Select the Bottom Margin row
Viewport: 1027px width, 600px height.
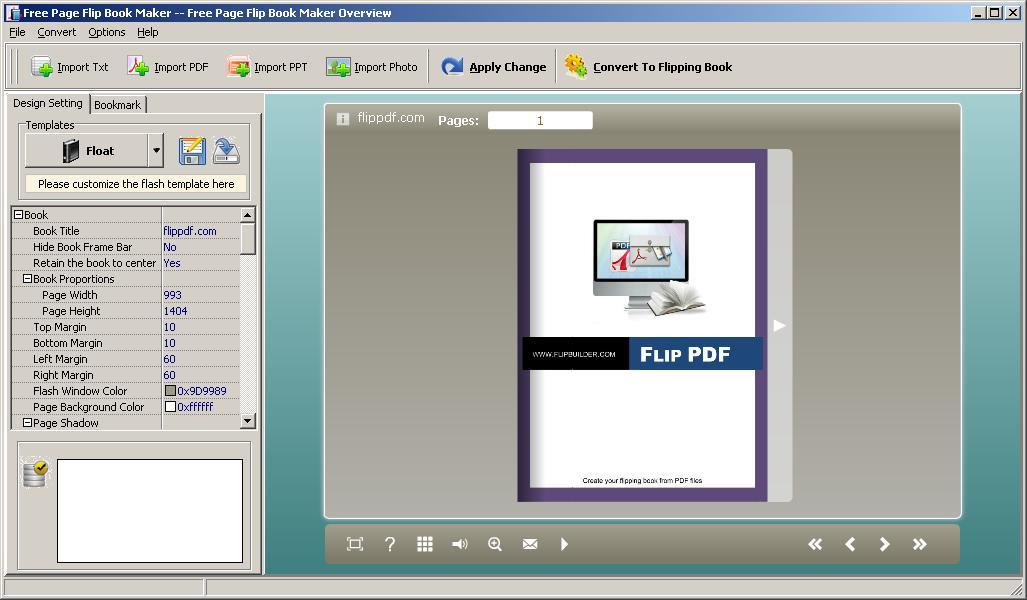(x=126, y=343)
